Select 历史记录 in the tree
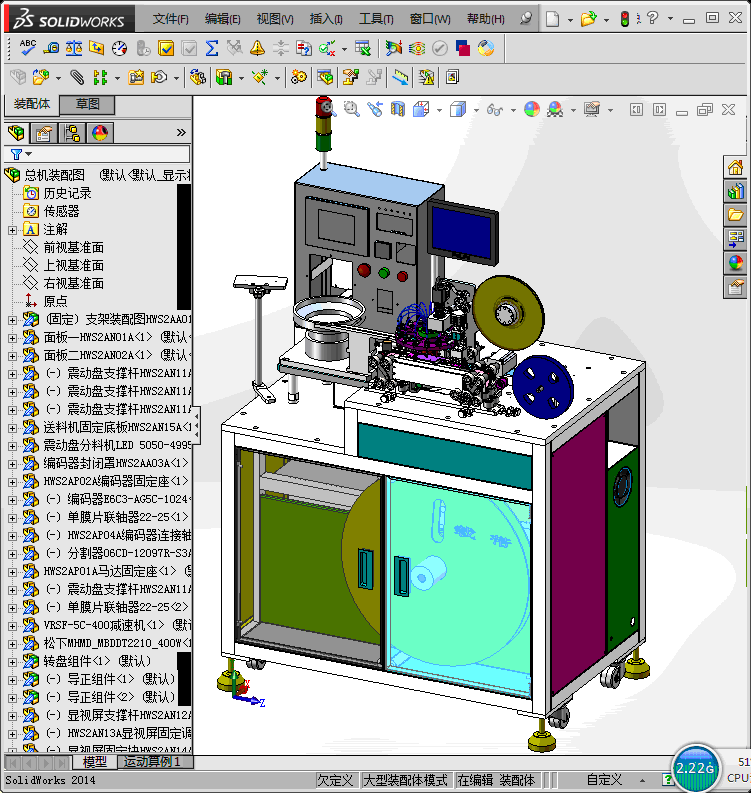This screenshot has height=793, width=751. click(67, 193)
